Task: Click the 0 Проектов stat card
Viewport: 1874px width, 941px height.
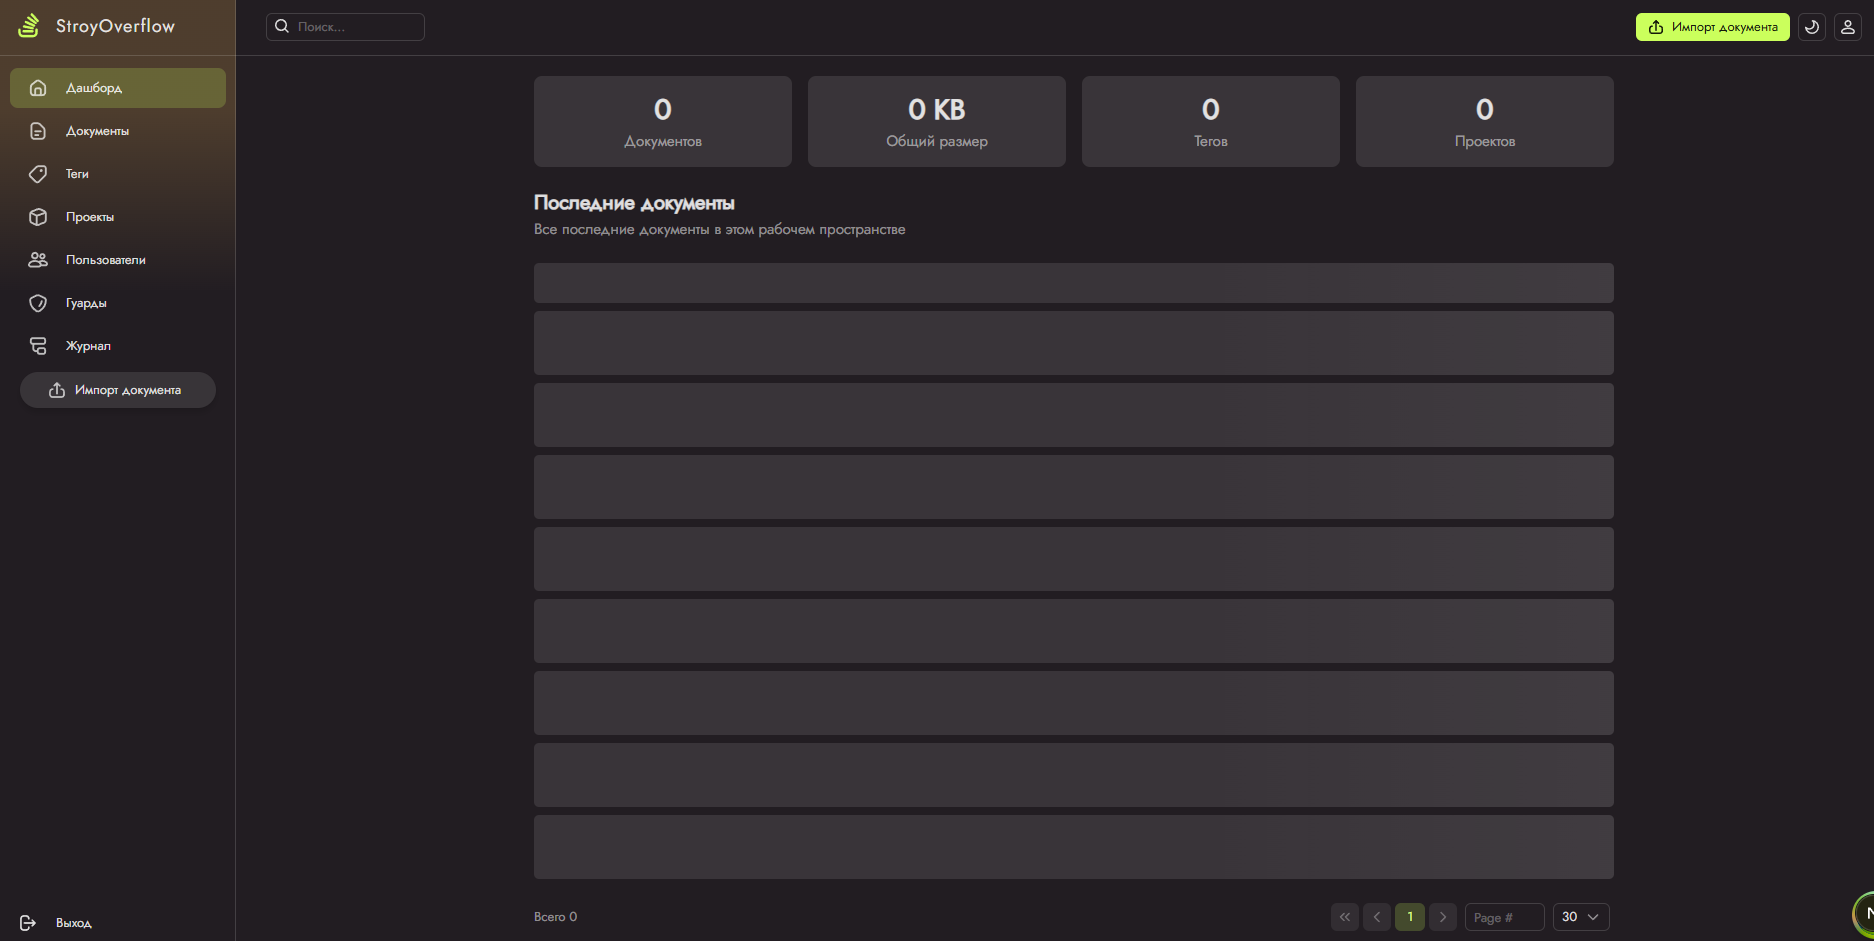Action: (x=1485, y=121)
